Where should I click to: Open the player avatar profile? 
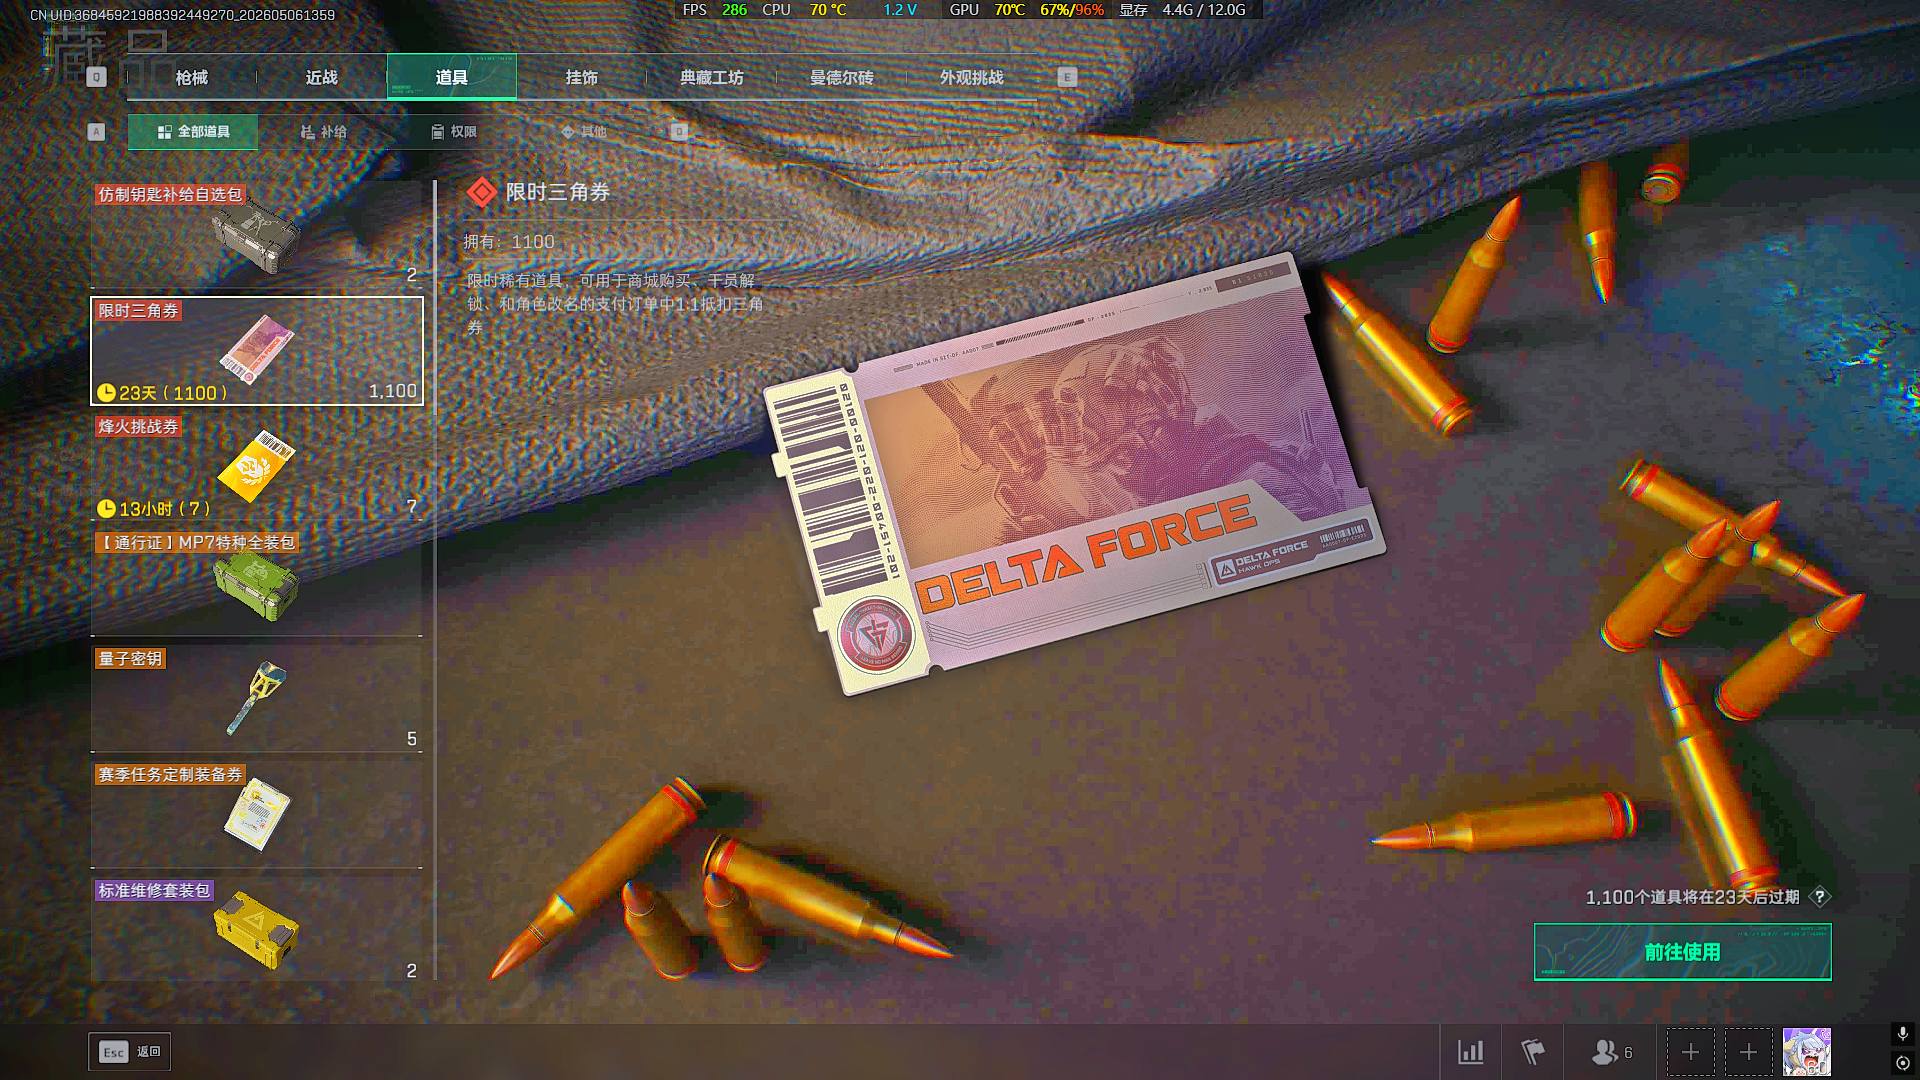1807,1052
